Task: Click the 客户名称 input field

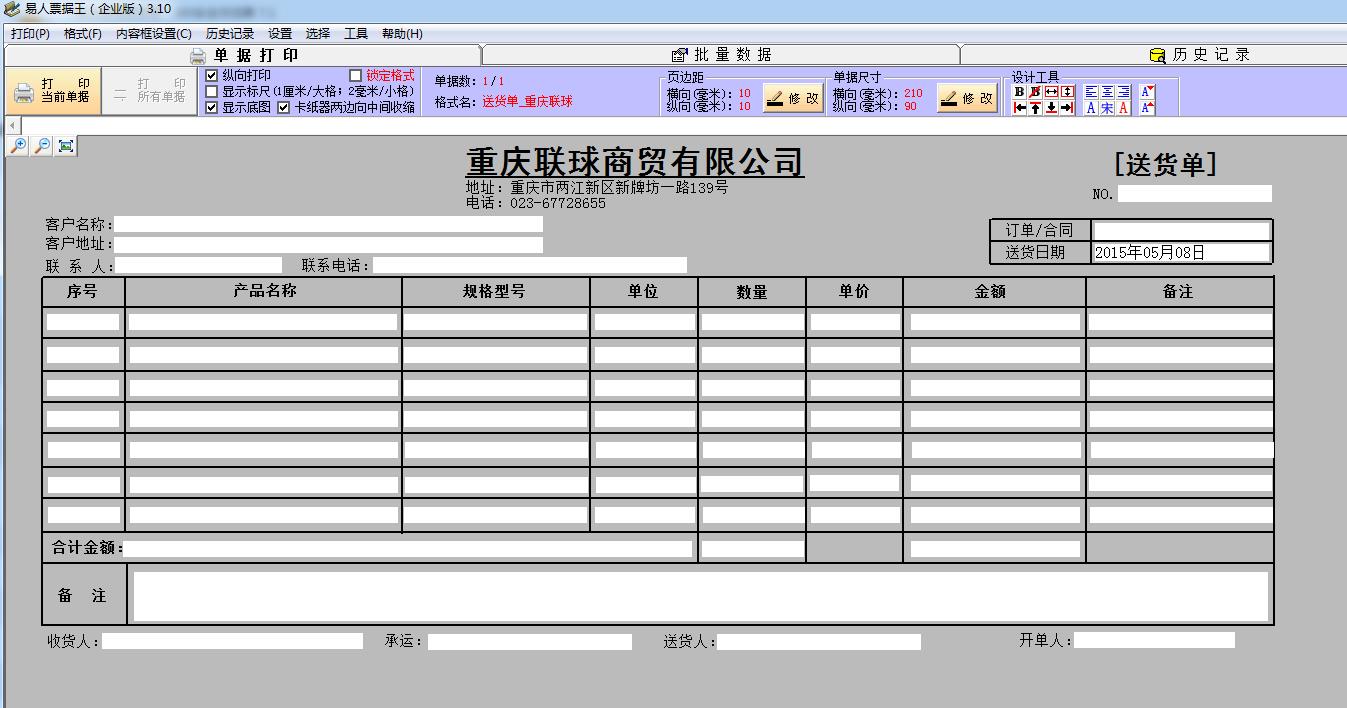Action: [x=328, y=224]
